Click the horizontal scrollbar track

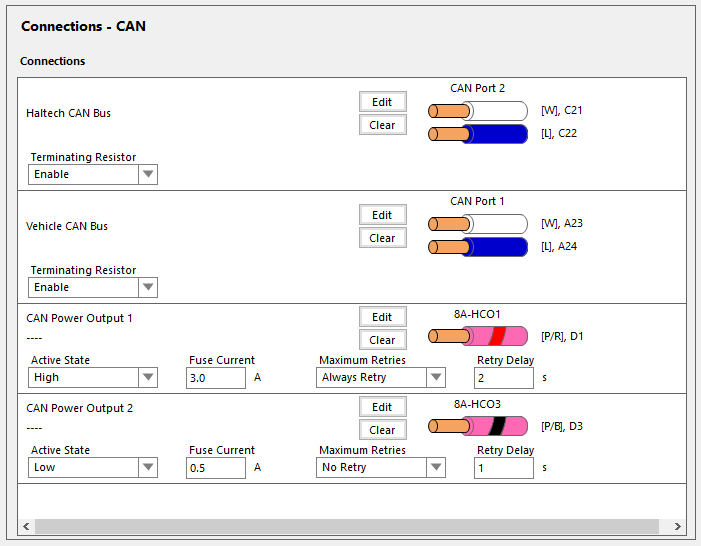[347, 526]
